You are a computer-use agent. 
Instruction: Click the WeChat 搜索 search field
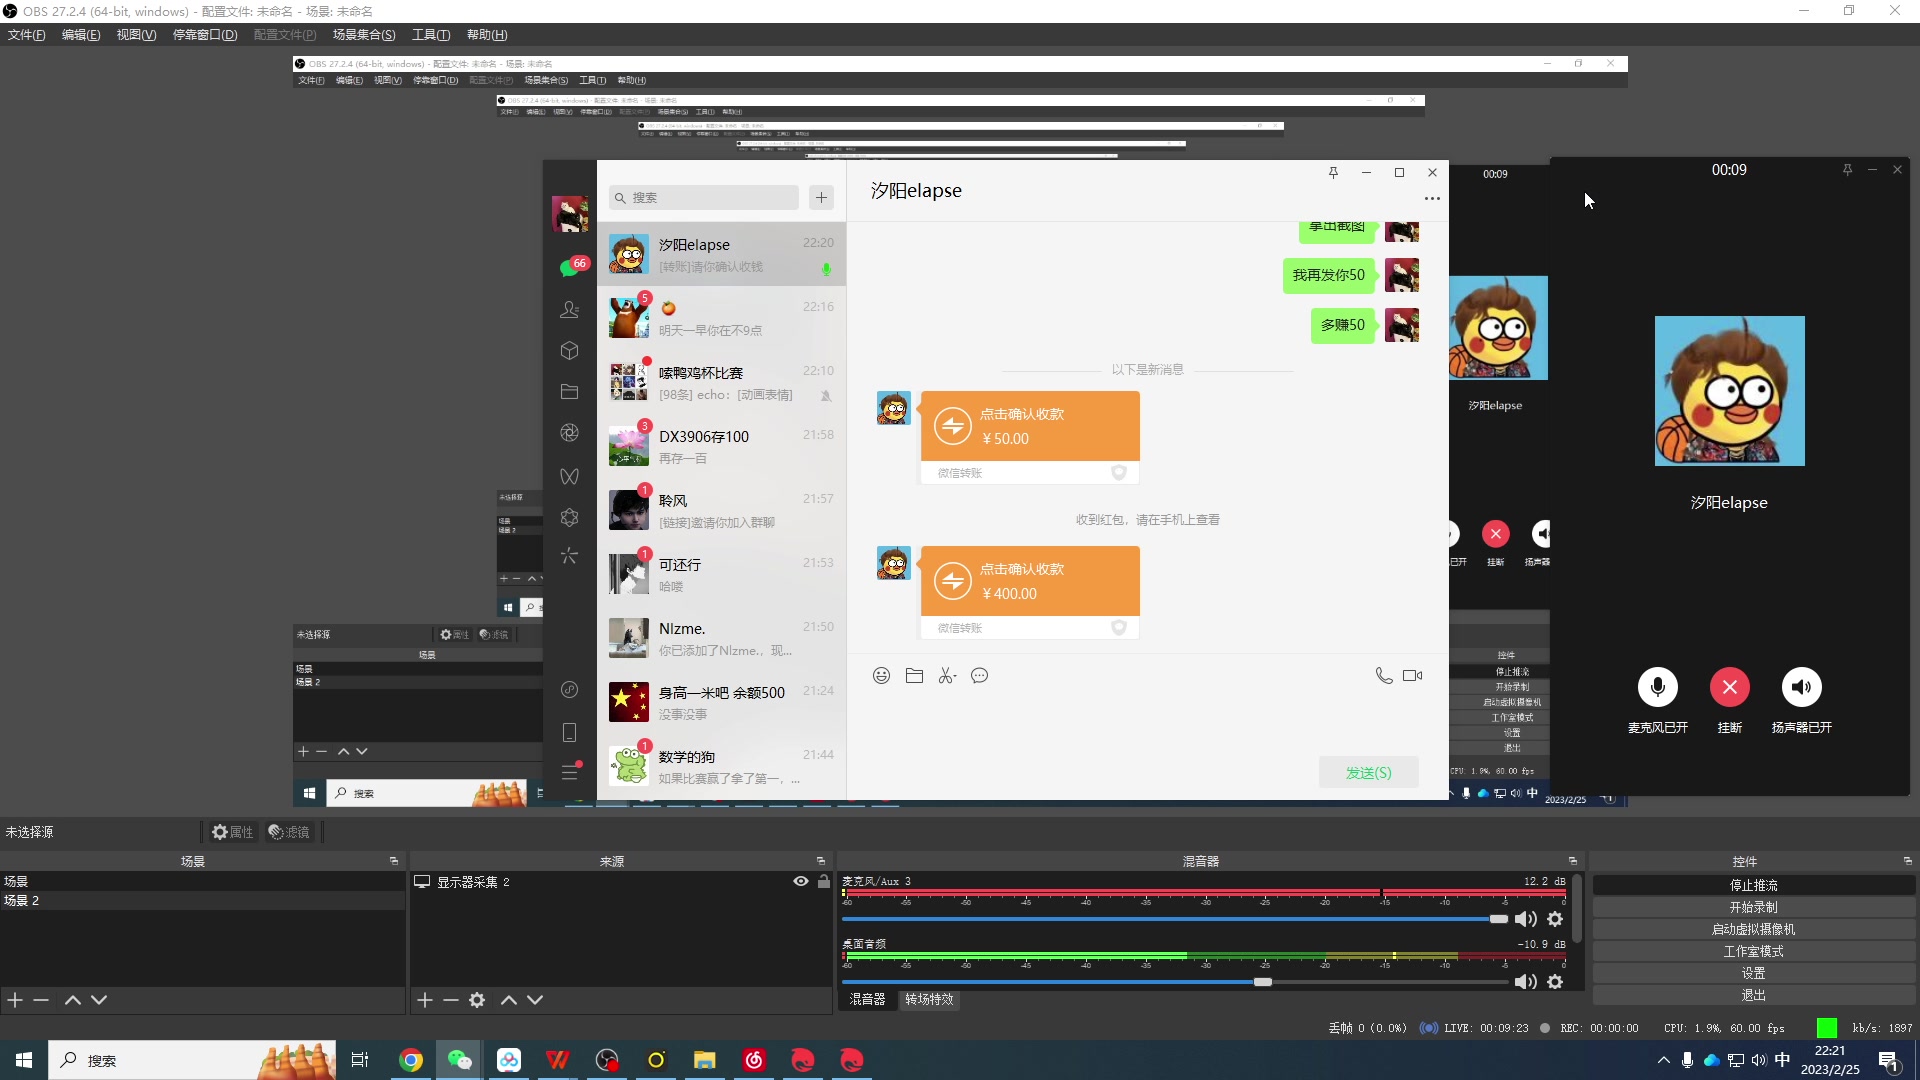tap(704, 198)
